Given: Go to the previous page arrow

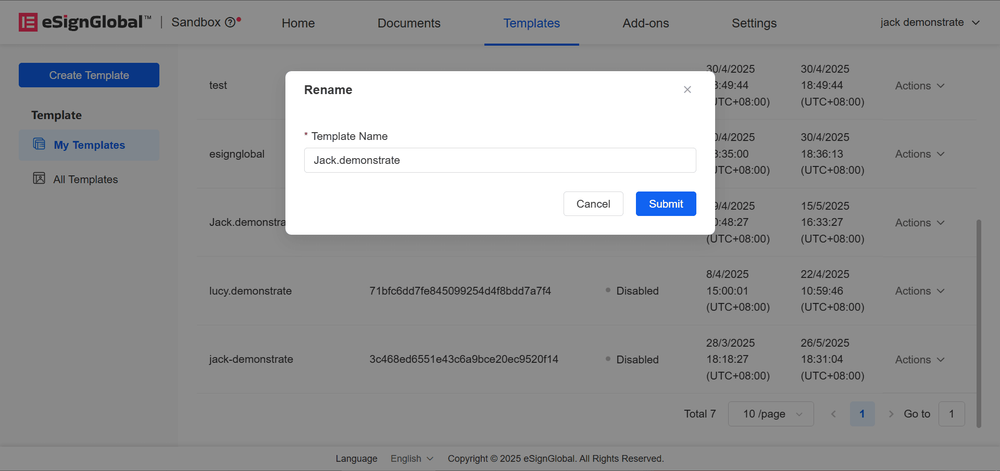Looking at the screenshot, I should [x=833, y=414].
